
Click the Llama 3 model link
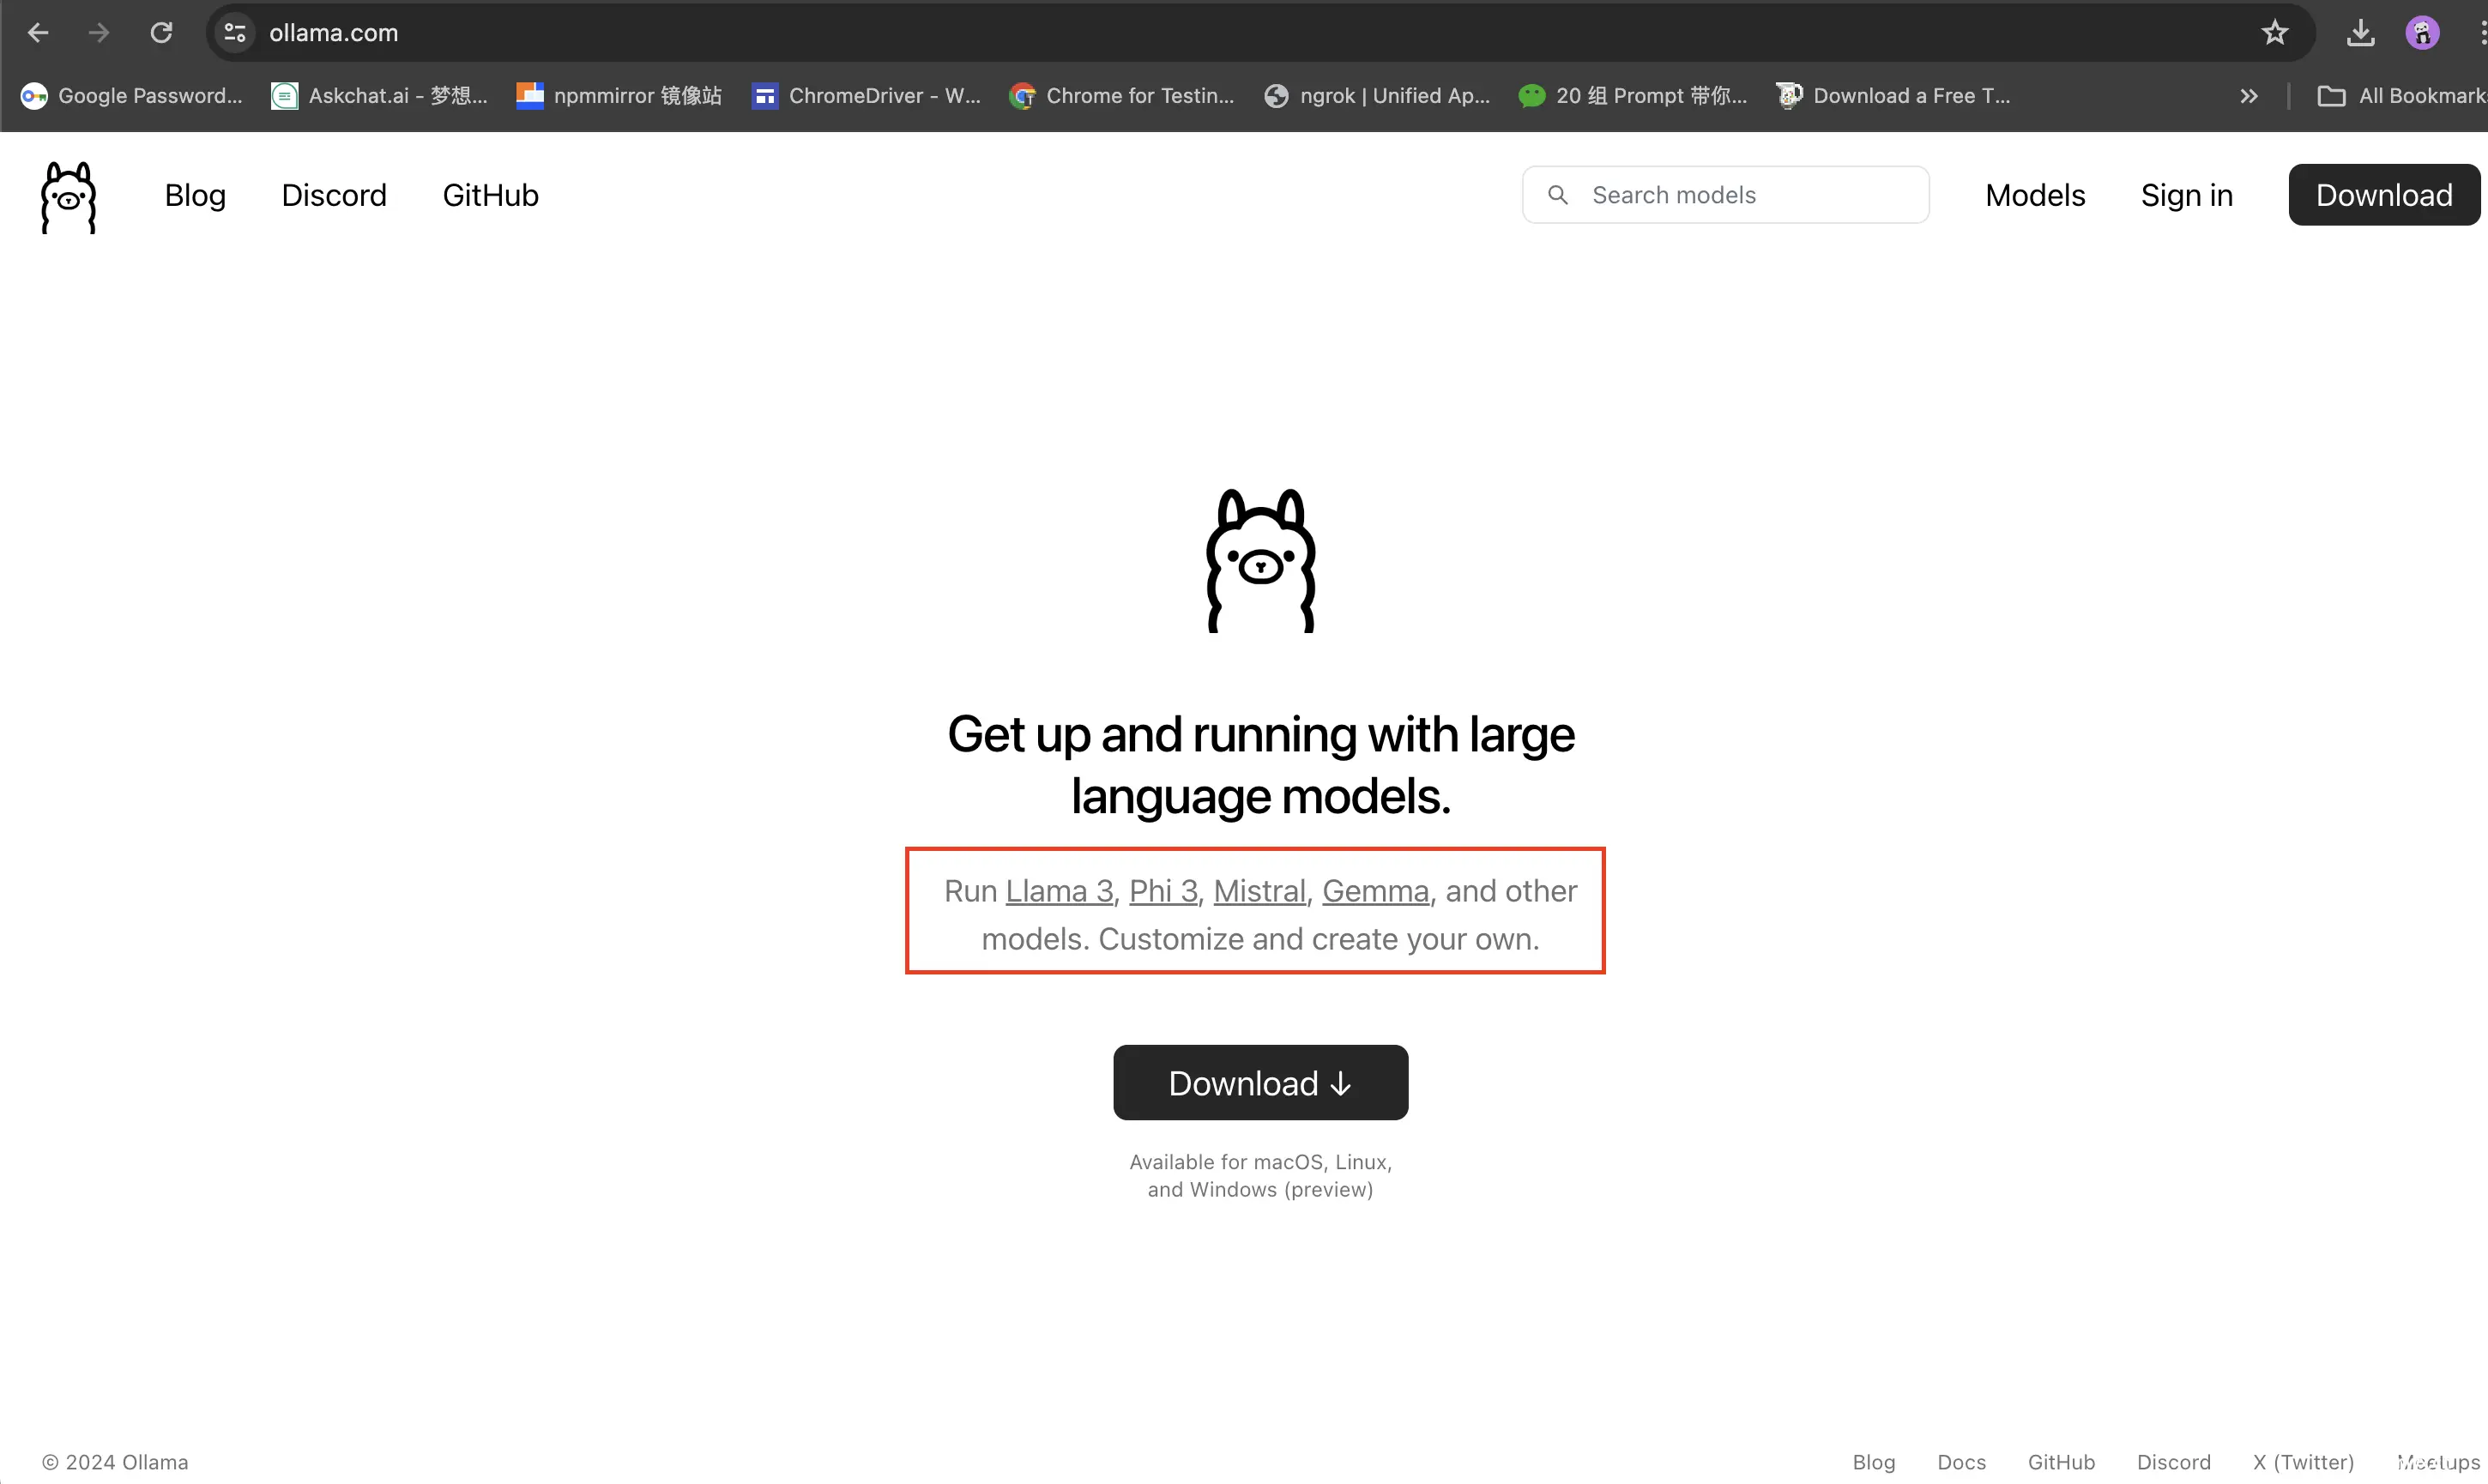(x=1059, y=890)
